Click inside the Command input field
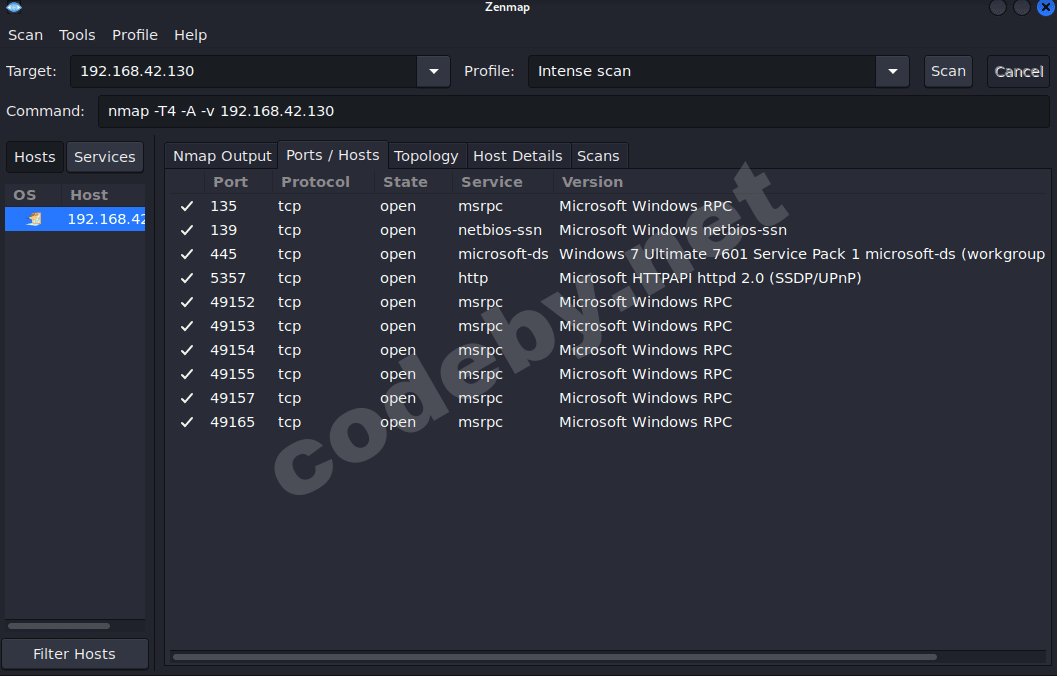 click(570, 111)
